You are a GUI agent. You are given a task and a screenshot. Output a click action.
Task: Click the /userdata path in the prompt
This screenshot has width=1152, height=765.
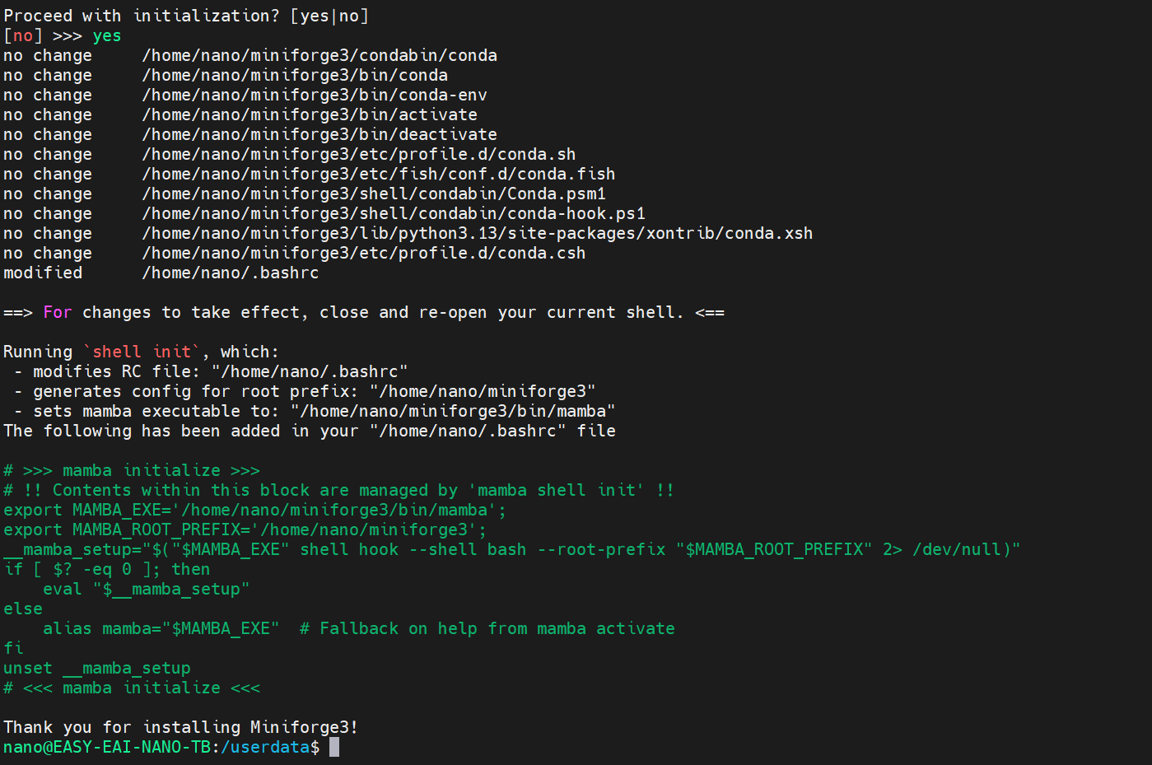265,747
